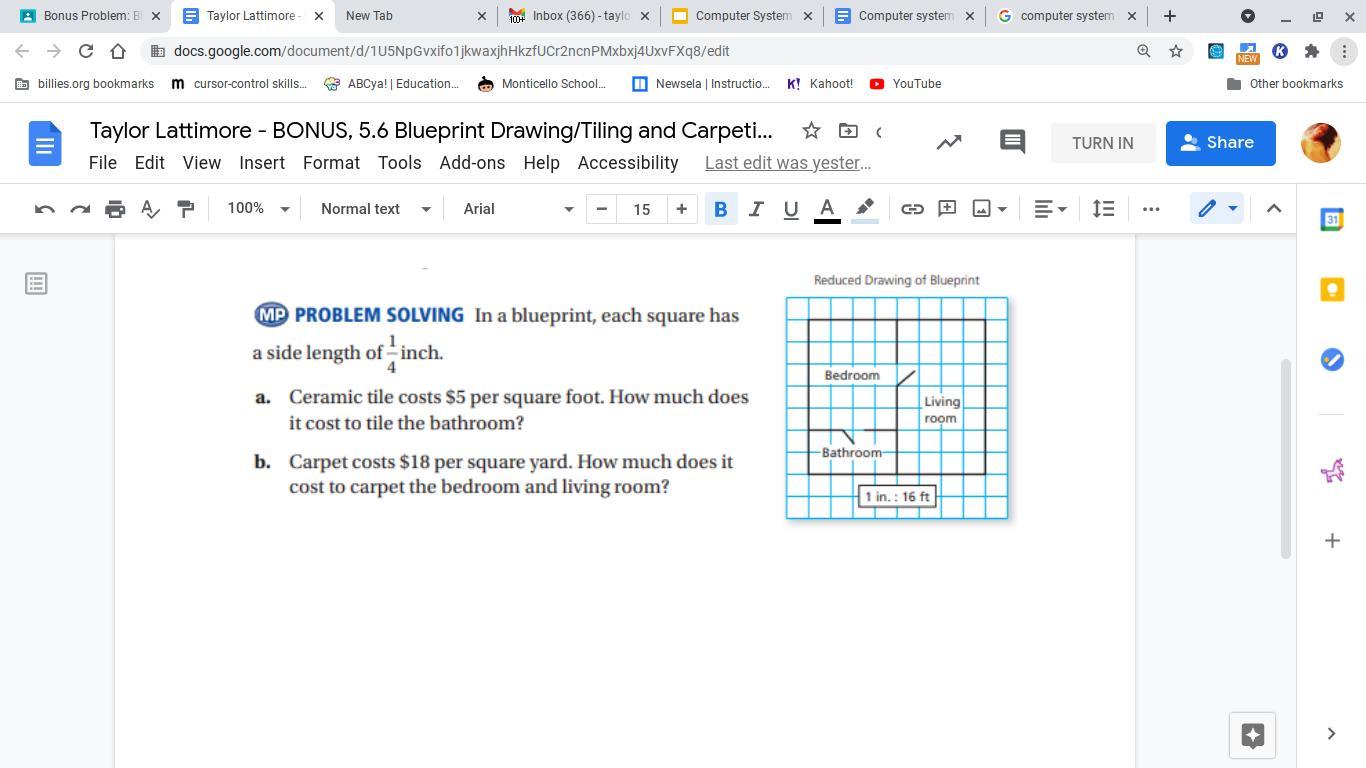Open the Insert menu
Viewport: 1366px width, 768px height.
pyautogui.click(x=262, y=163)
